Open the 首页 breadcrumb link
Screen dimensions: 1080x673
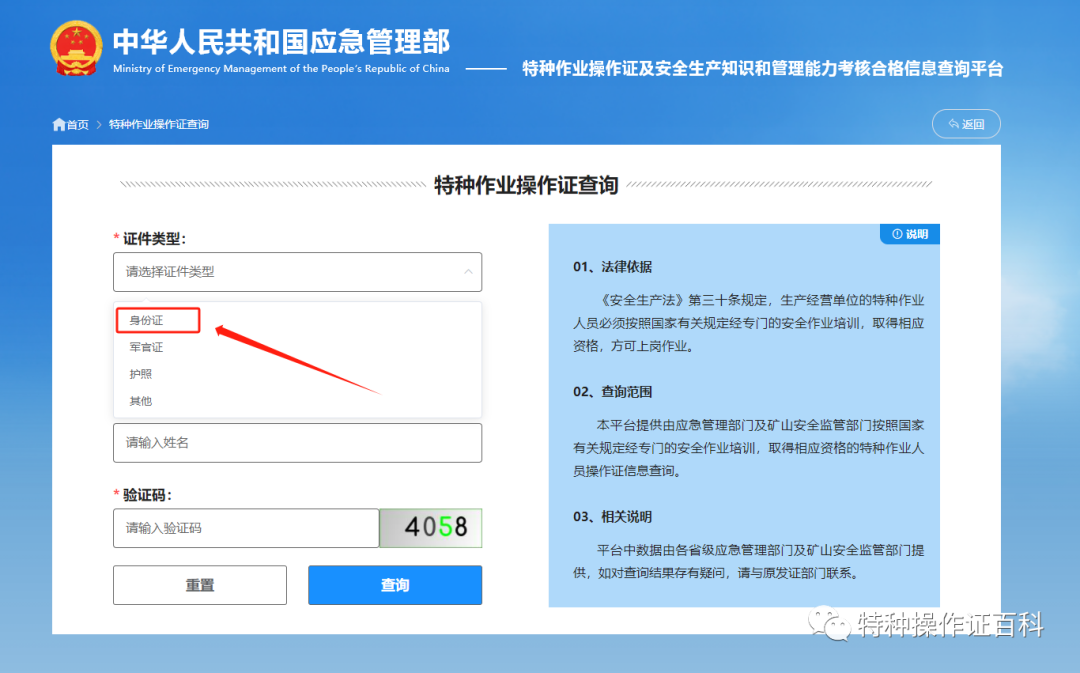[x=77, y=125]
